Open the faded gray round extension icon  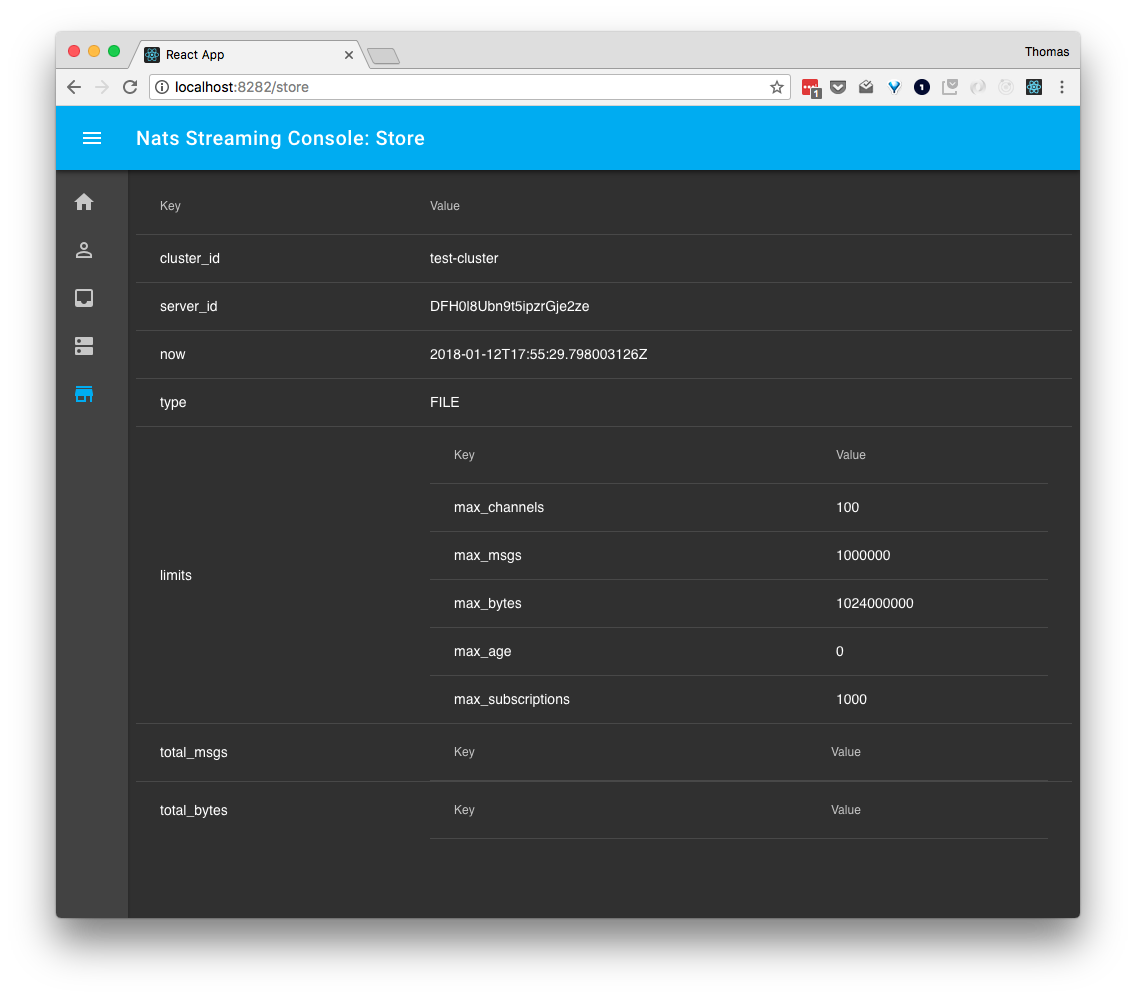(978, 87)
